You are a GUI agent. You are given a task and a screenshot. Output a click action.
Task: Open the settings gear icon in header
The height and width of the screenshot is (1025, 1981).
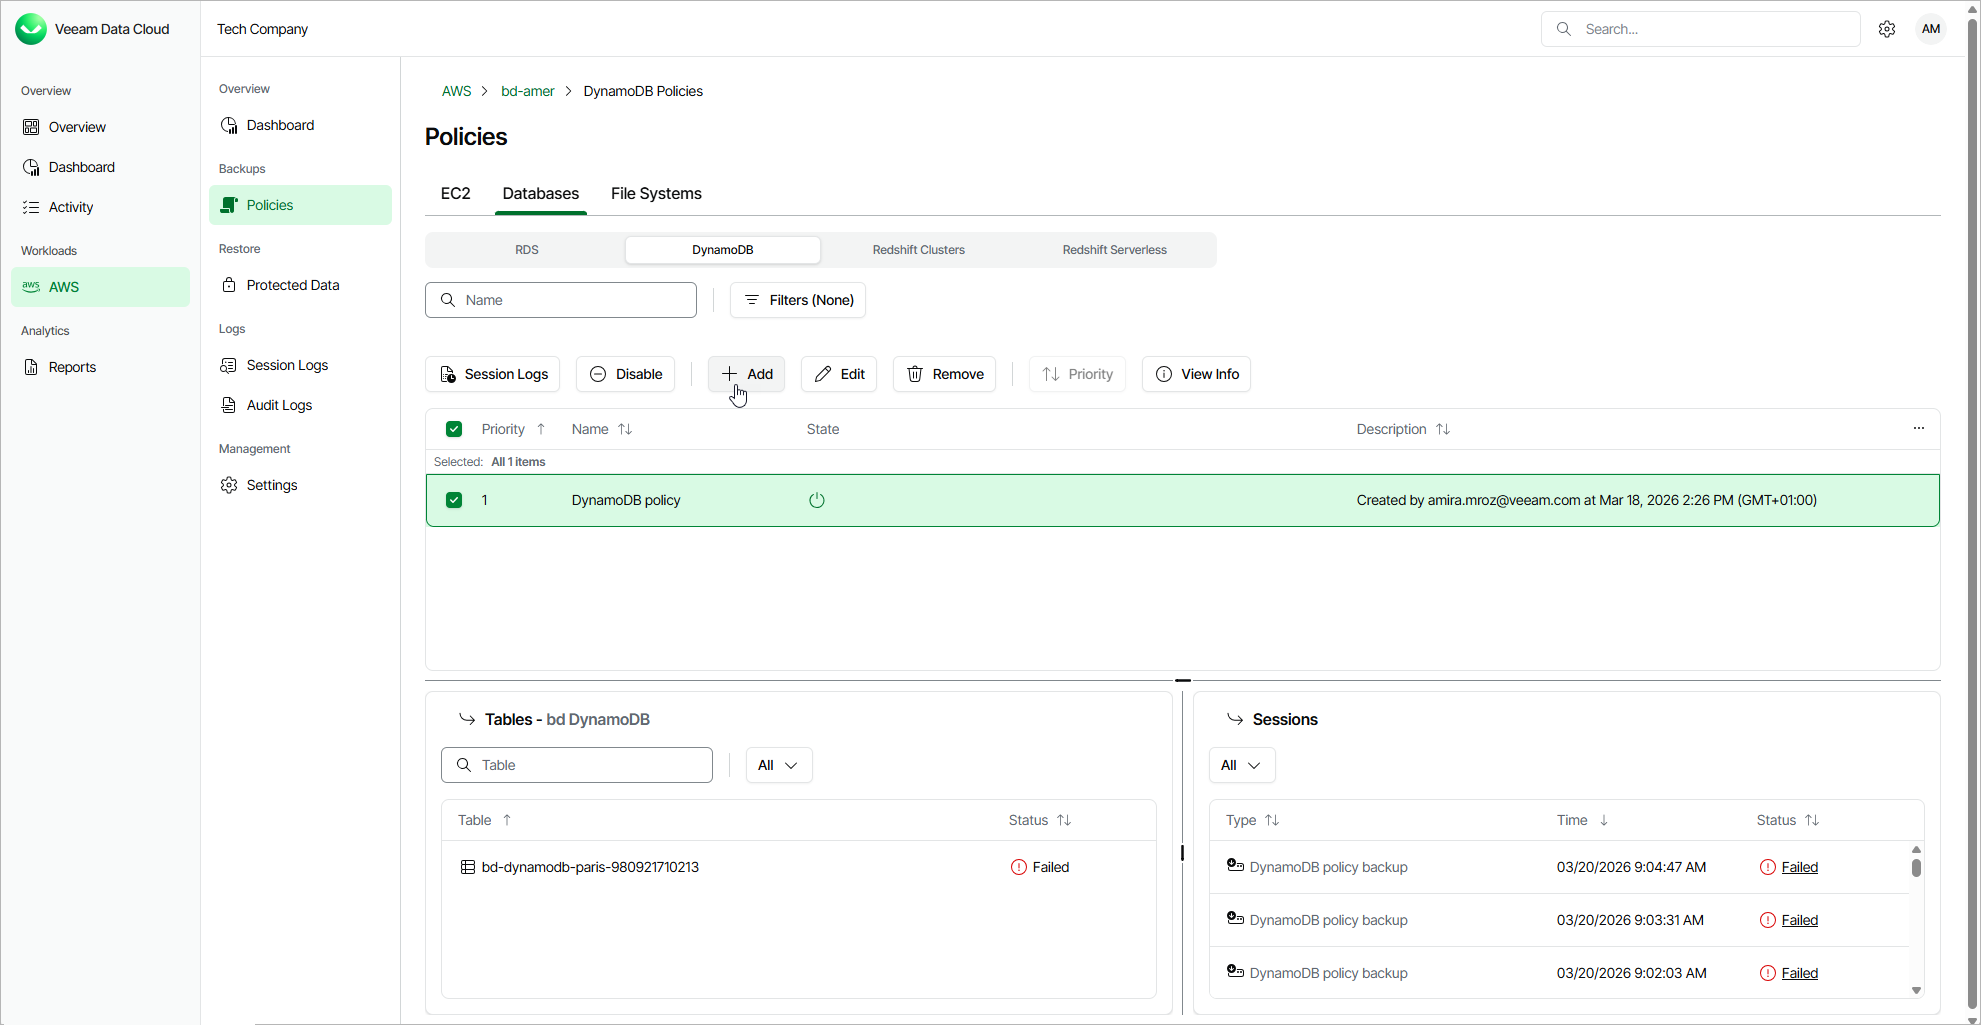pyautogui.click(x=1887, y=29)
